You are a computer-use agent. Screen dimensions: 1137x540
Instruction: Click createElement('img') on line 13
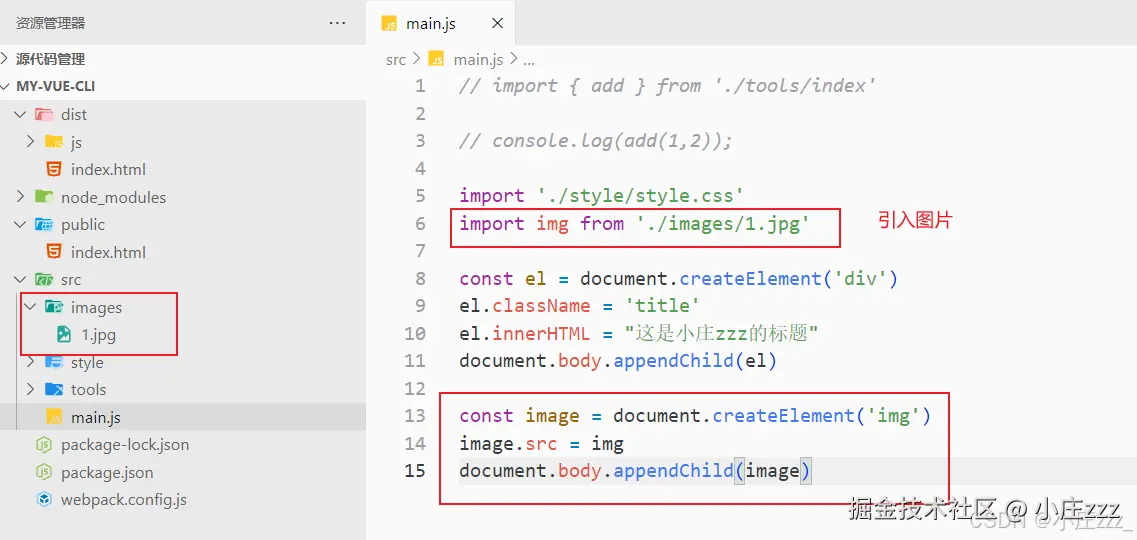[822, 416]
